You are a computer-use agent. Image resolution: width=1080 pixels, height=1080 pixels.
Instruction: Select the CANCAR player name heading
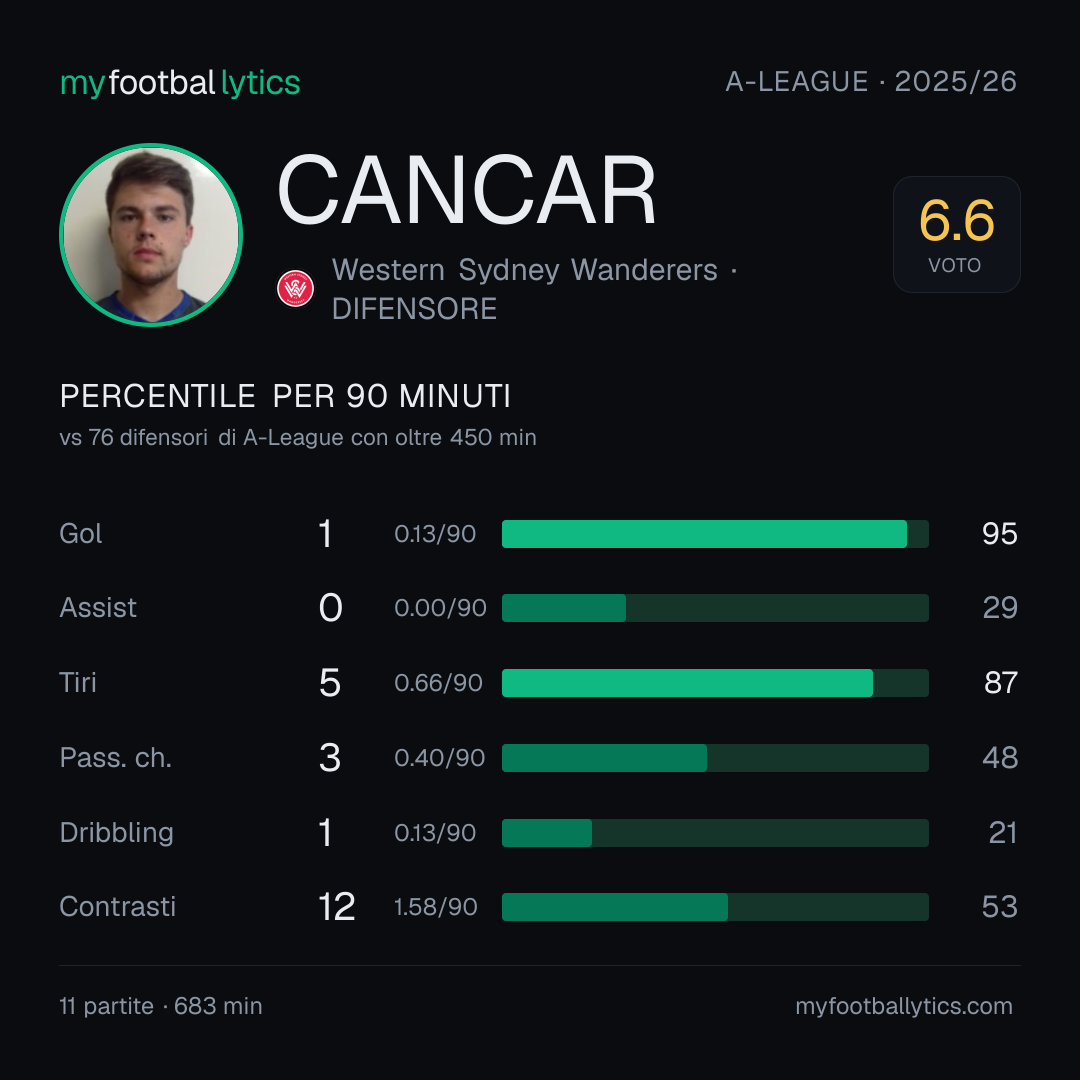466,190
